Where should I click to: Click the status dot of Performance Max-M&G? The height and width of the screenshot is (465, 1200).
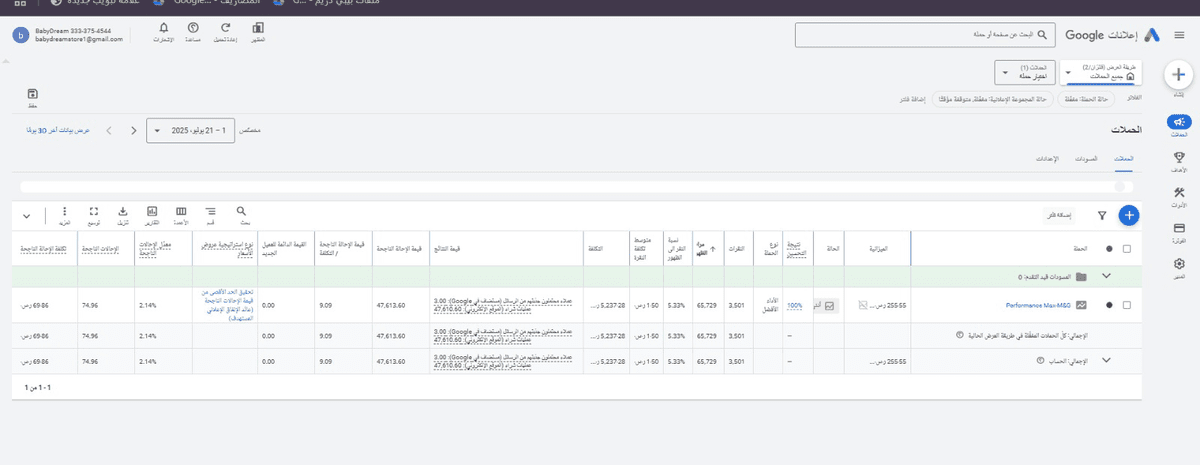pos(1108,304)
